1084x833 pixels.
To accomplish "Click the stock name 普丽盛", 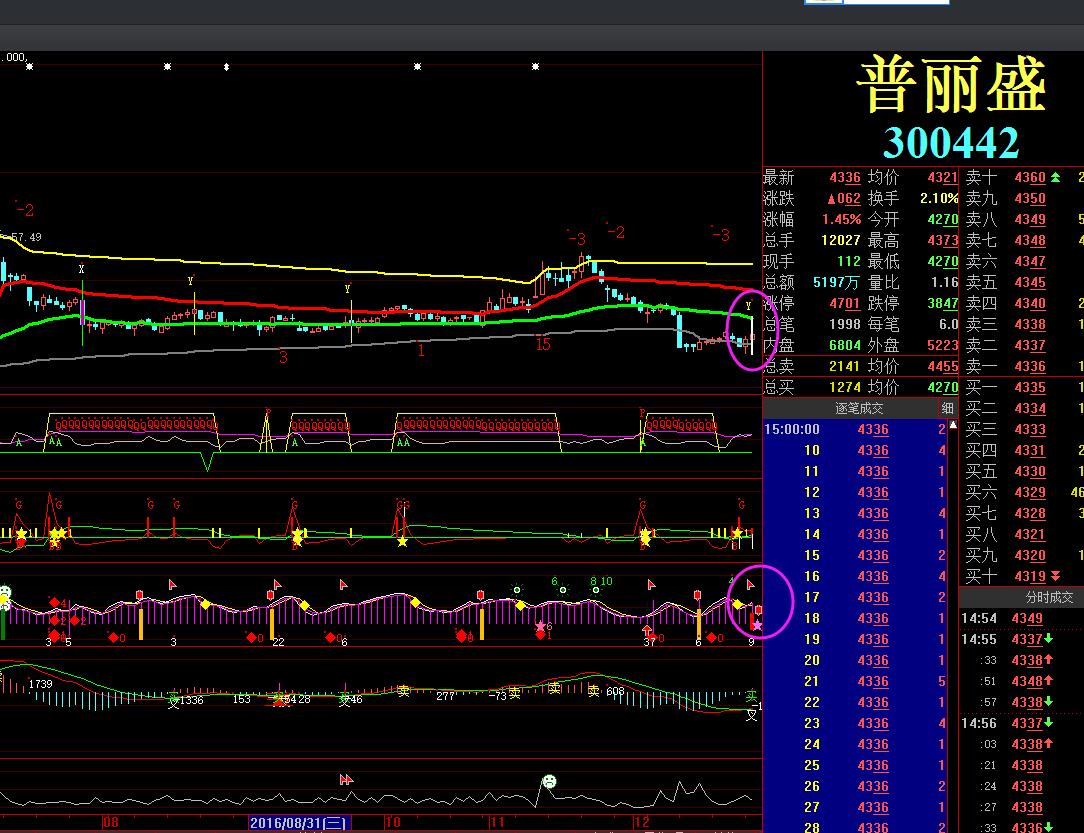I will click(951, 84).
